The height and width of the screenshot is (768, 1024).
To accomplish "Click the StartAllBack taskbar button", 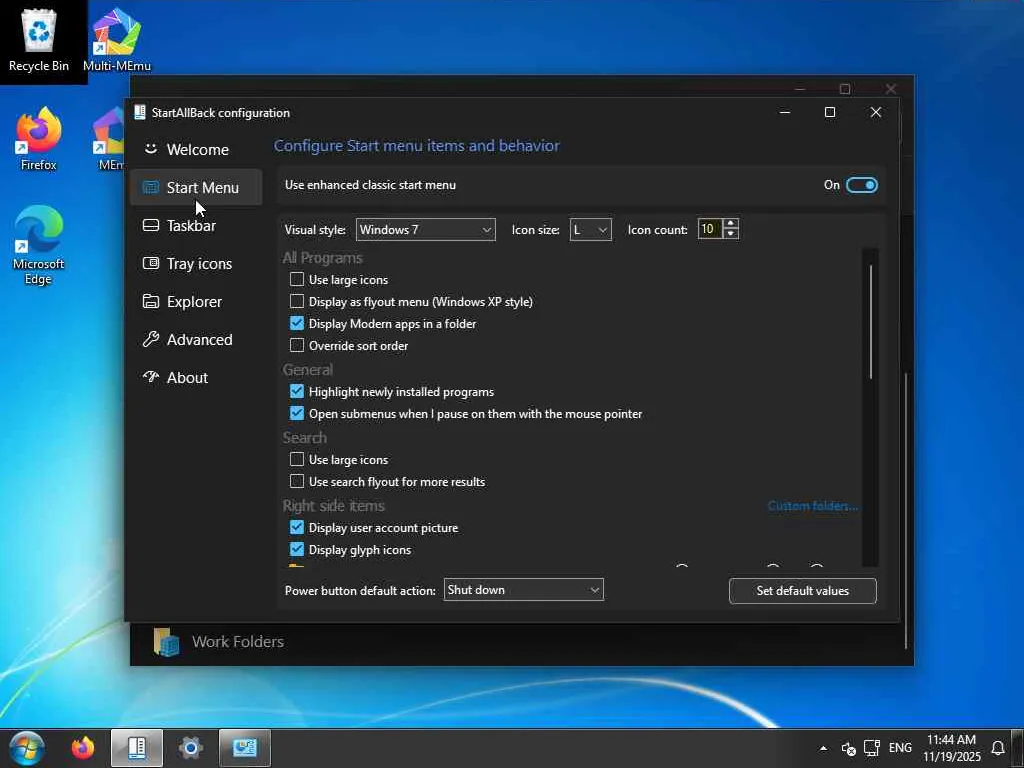I will [x=136, y=748].
